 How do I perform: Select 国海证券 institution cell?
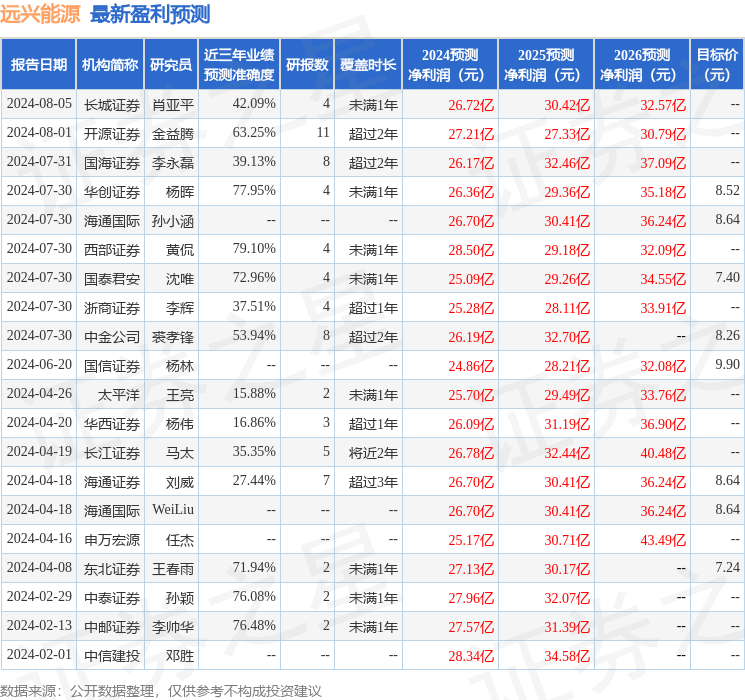[x=112, y=163]
